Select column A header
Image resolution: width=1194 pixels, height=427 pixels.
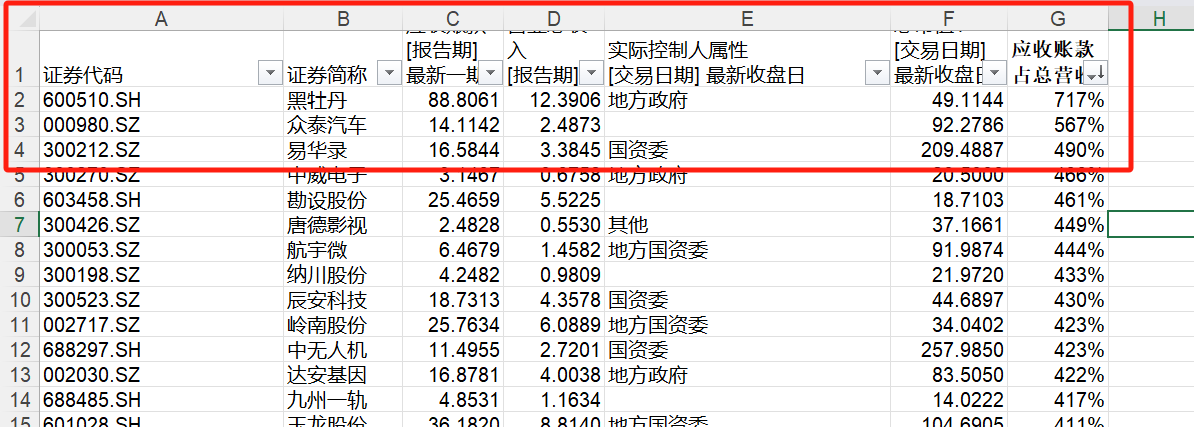coord(161,20)
